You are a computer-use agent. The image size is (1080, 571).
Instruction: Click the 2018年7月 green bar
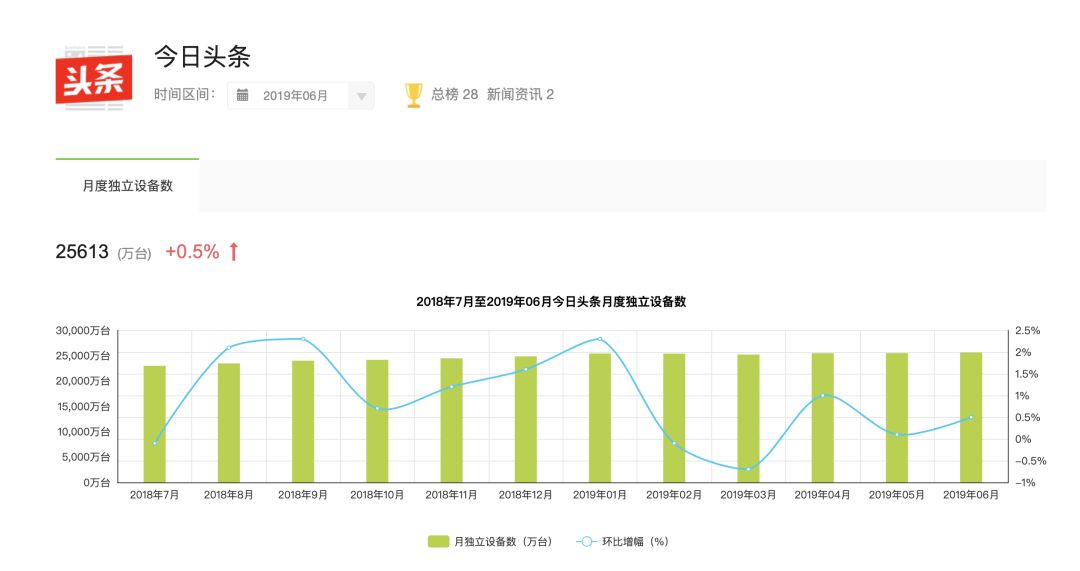point(154,424)
